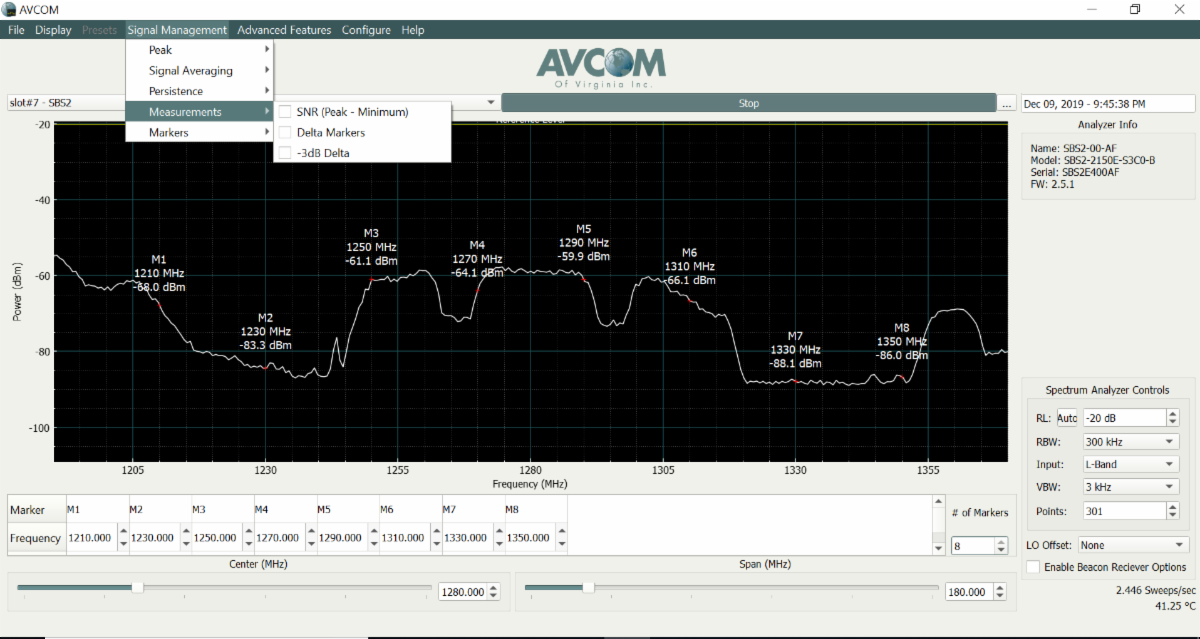
Task: Open the Advanced Features menu
Action: 284,30
